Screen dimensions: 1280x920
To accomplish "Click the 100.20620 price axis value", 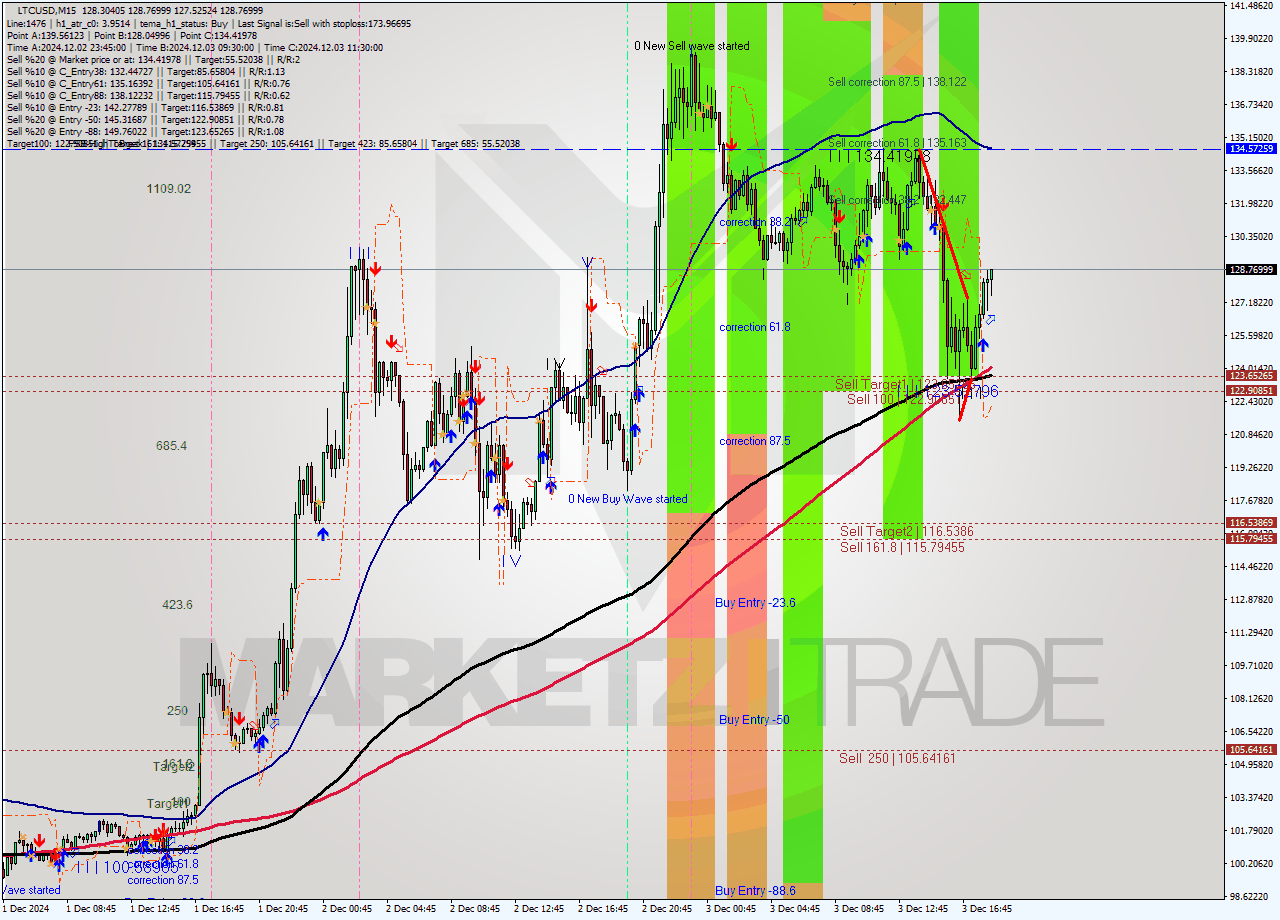I will [x=1251, y=863].
